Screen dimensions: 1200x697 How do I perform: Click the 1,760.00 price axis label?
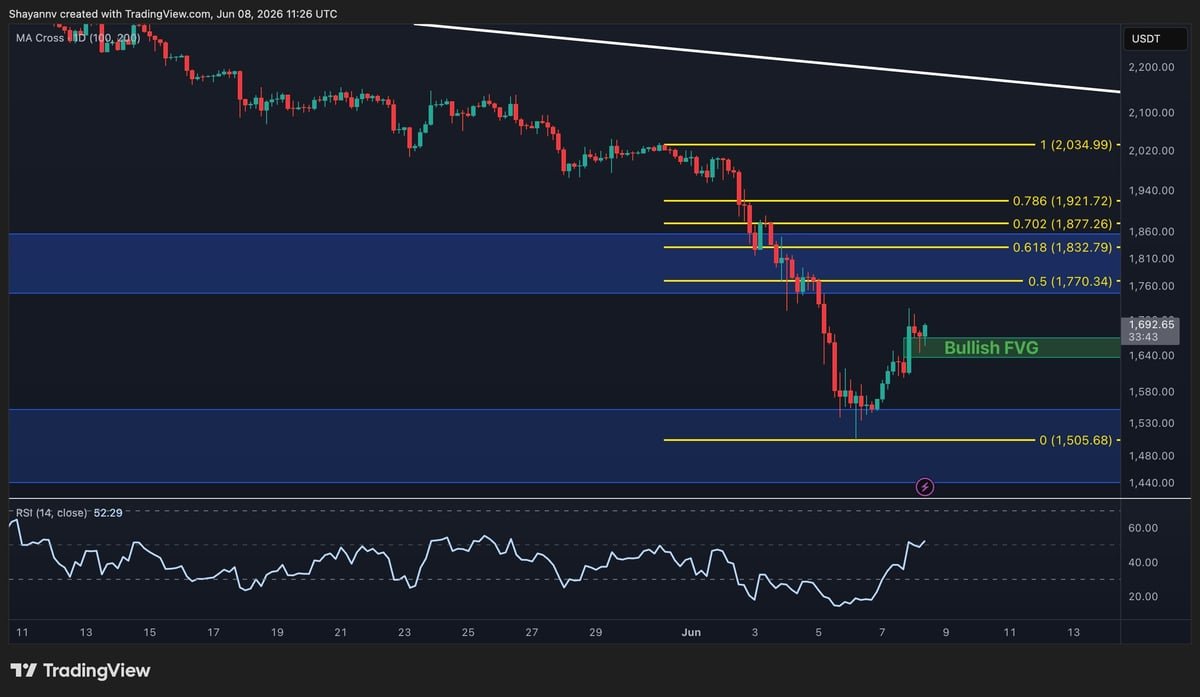(x=1151, y=286)
